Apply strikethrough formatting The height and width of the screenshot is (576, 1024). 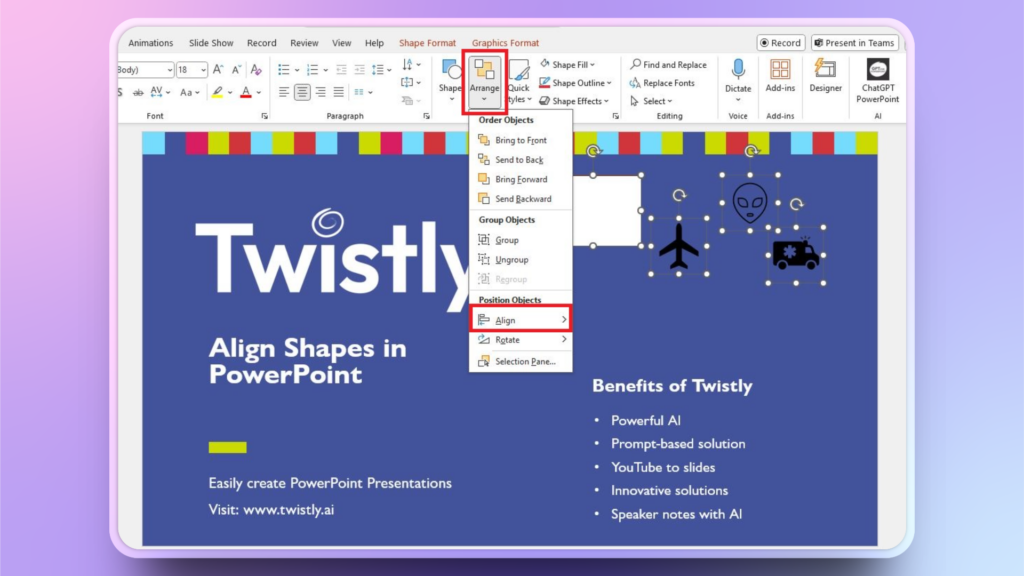138,92
